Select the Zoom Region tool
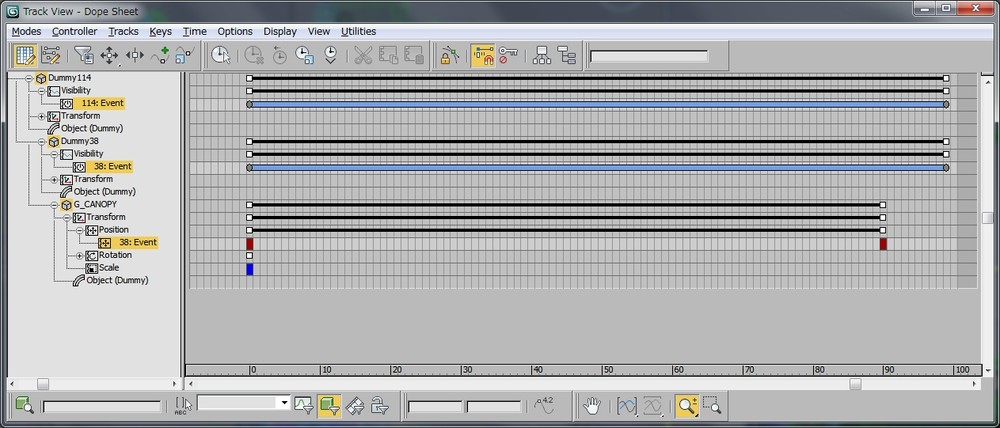 pyautogui.click(x=712, y=406)
